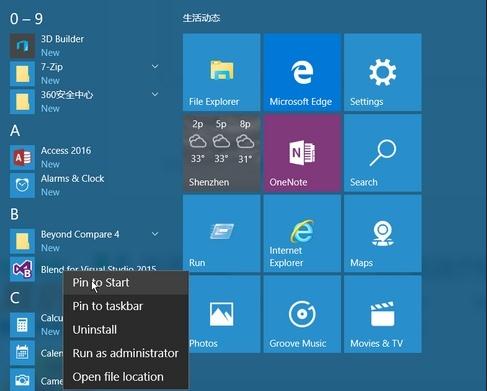Image resolution: width=487 pixels, height=391 pixels.
Task: Click the 3D Builder app icon
Action: 22,46
